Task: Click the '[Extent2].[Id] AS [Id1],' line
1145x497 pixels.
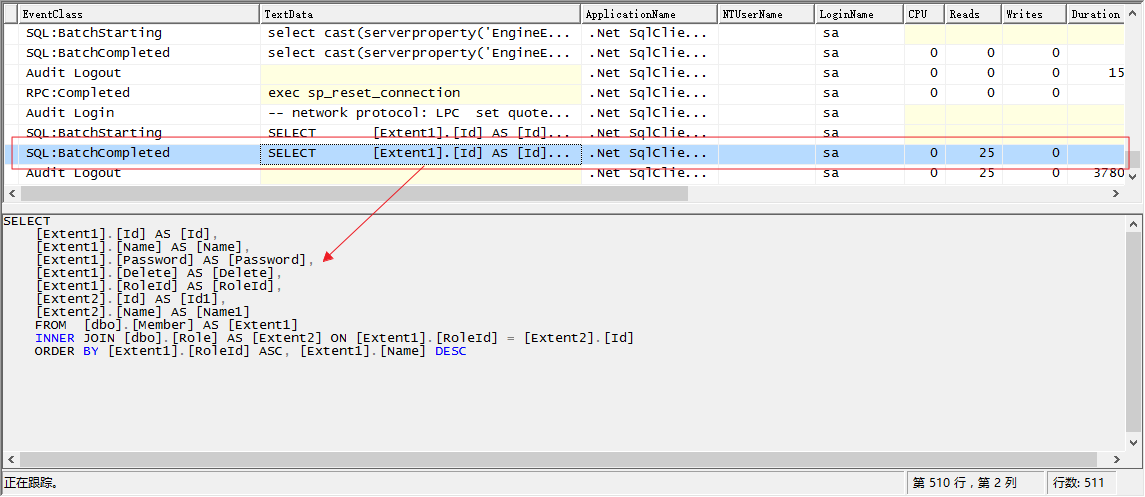Action: [131, 298]
